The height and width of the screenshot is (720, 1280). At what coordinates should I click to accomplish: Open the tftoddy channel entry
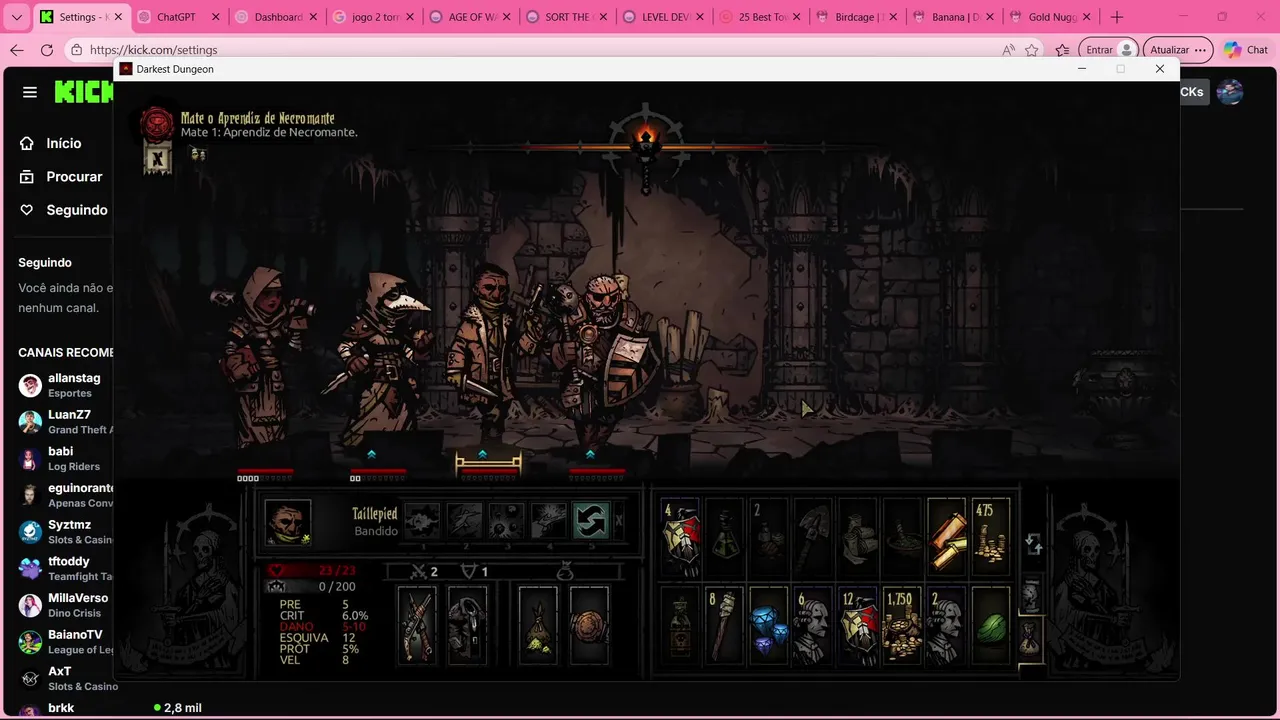pyautogui.click(x=65, y=568)
